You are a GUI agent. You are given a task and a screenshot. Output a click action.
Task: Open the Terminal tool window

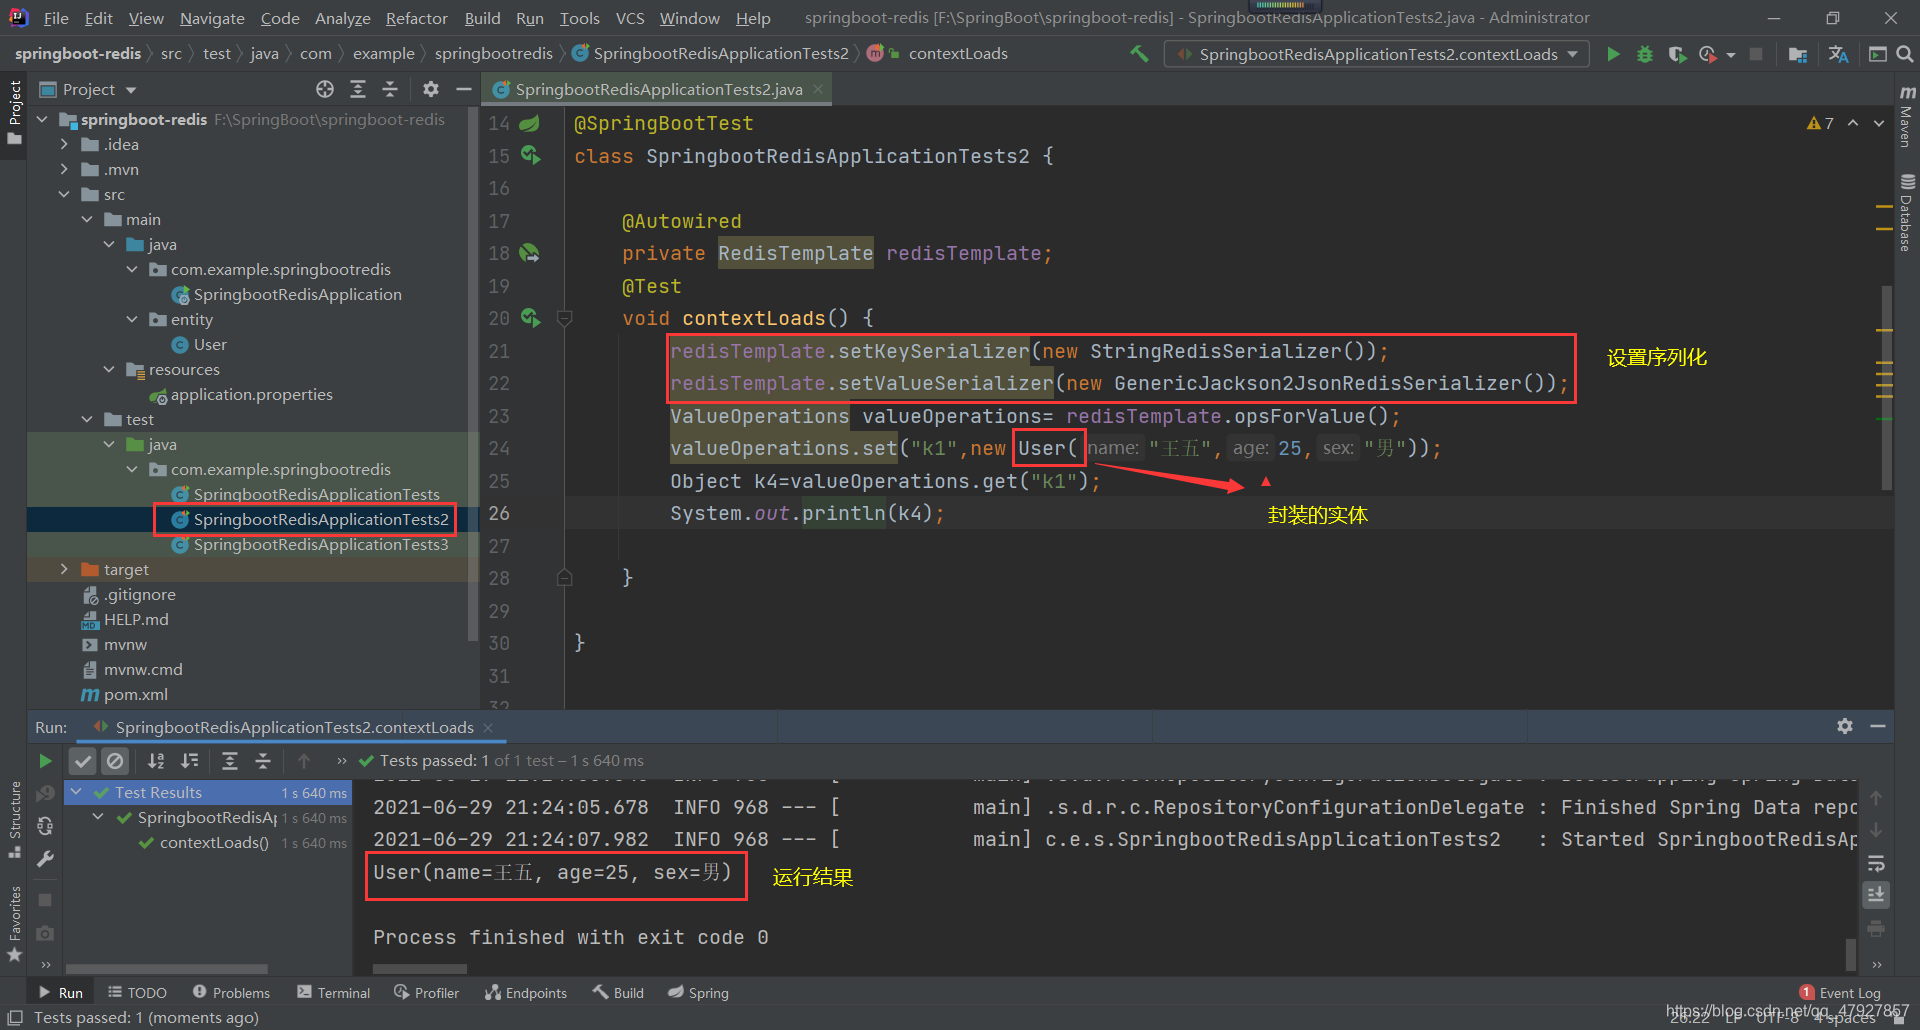(x=333, y=992)
